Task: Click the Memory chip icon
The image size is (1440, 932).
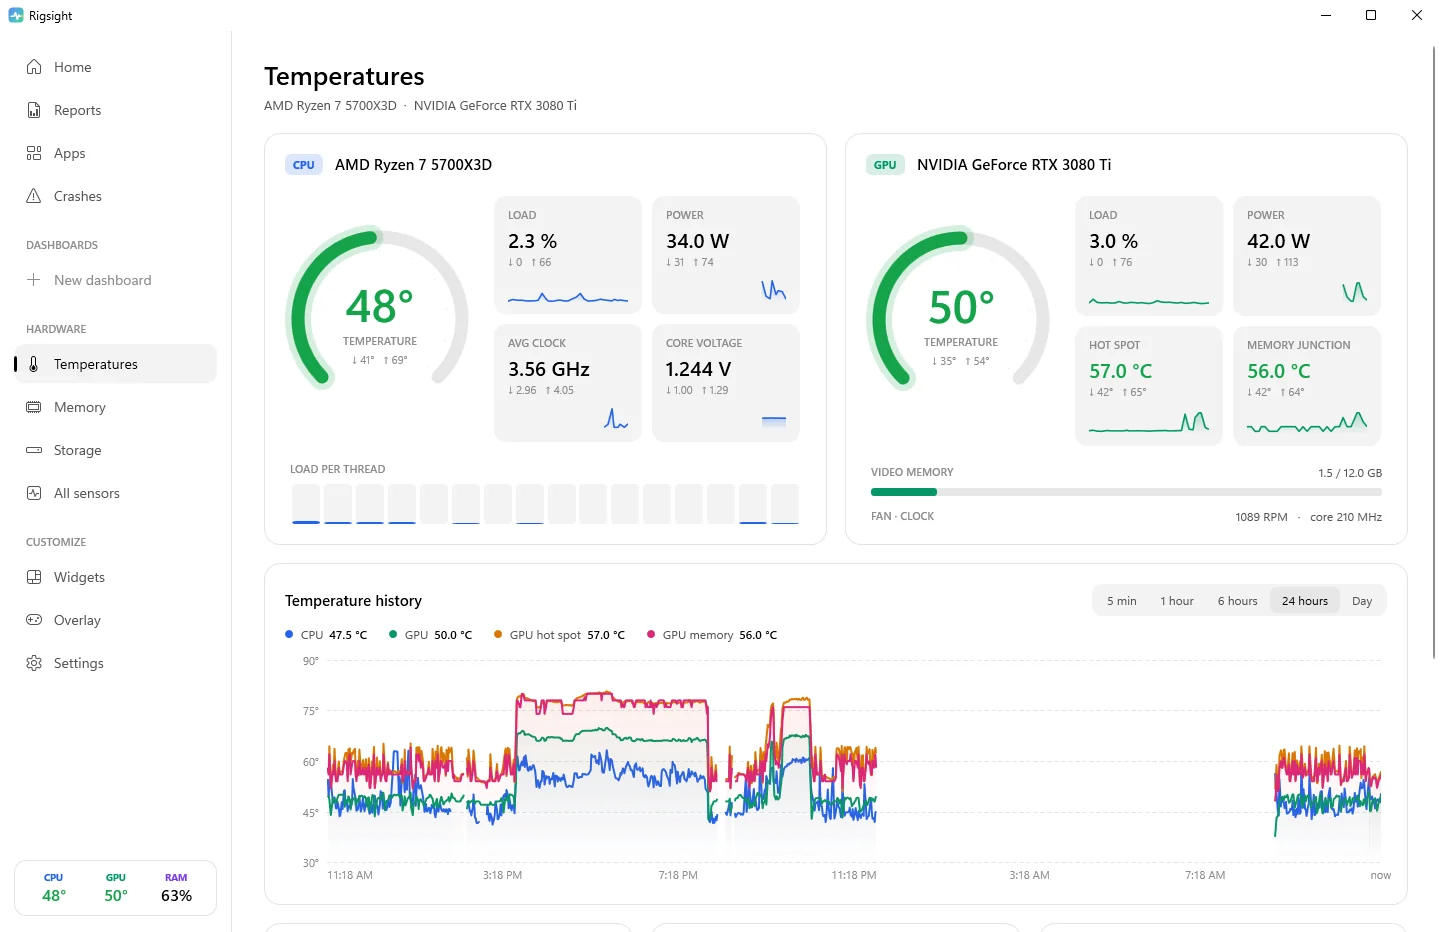Action: pos(34,407)
